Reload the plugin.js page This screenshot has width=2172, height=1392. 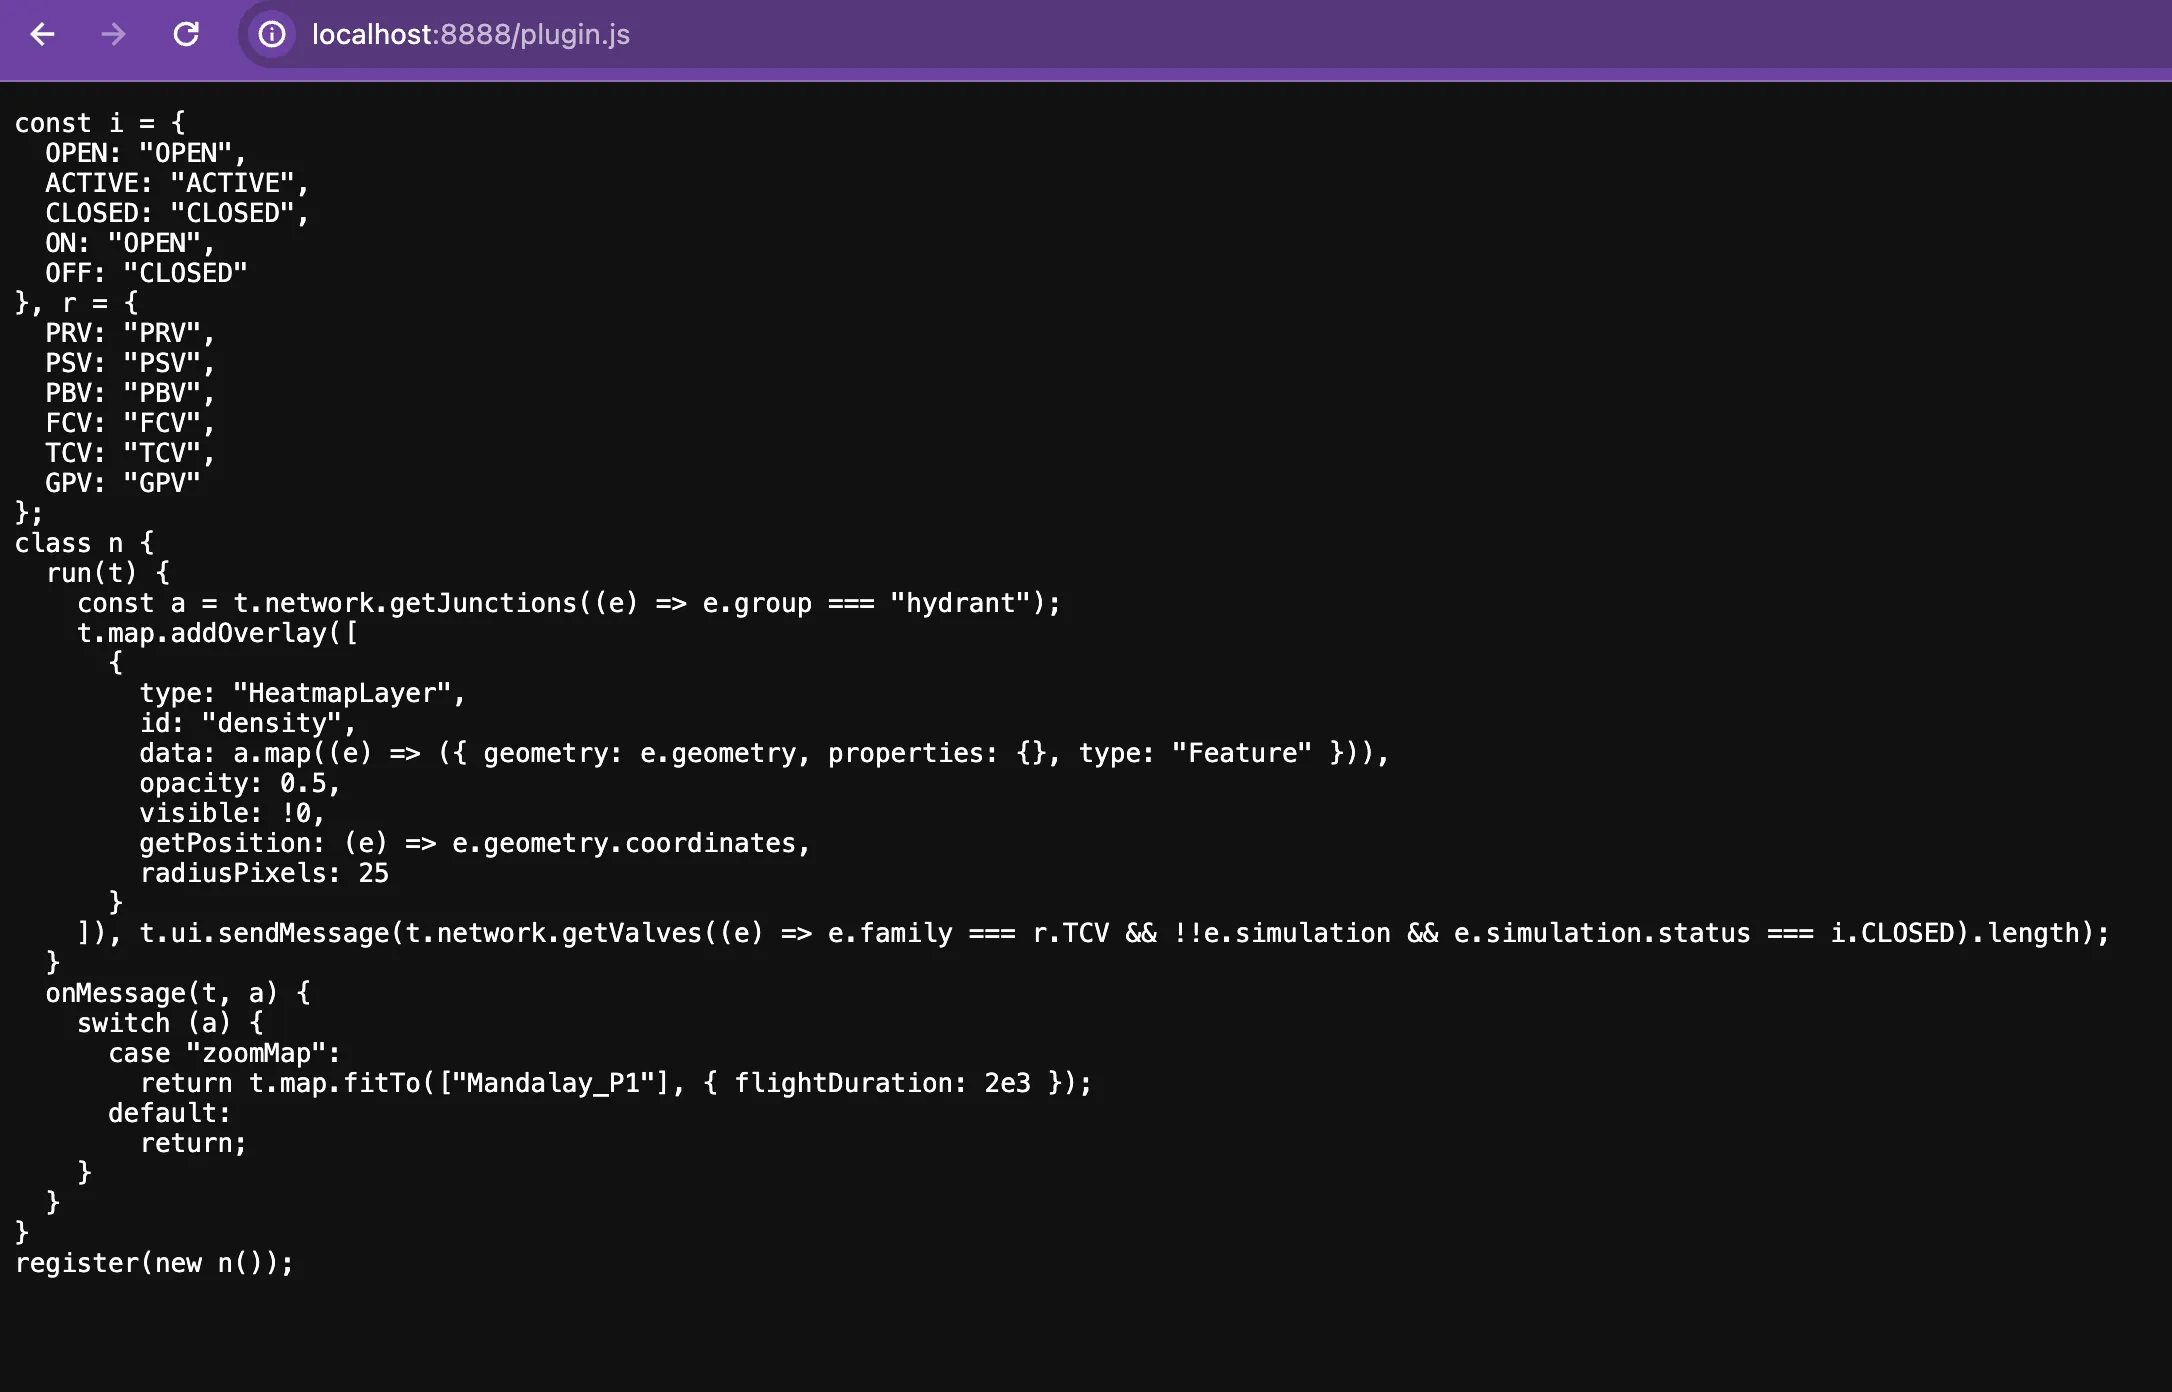click(186, 34)
